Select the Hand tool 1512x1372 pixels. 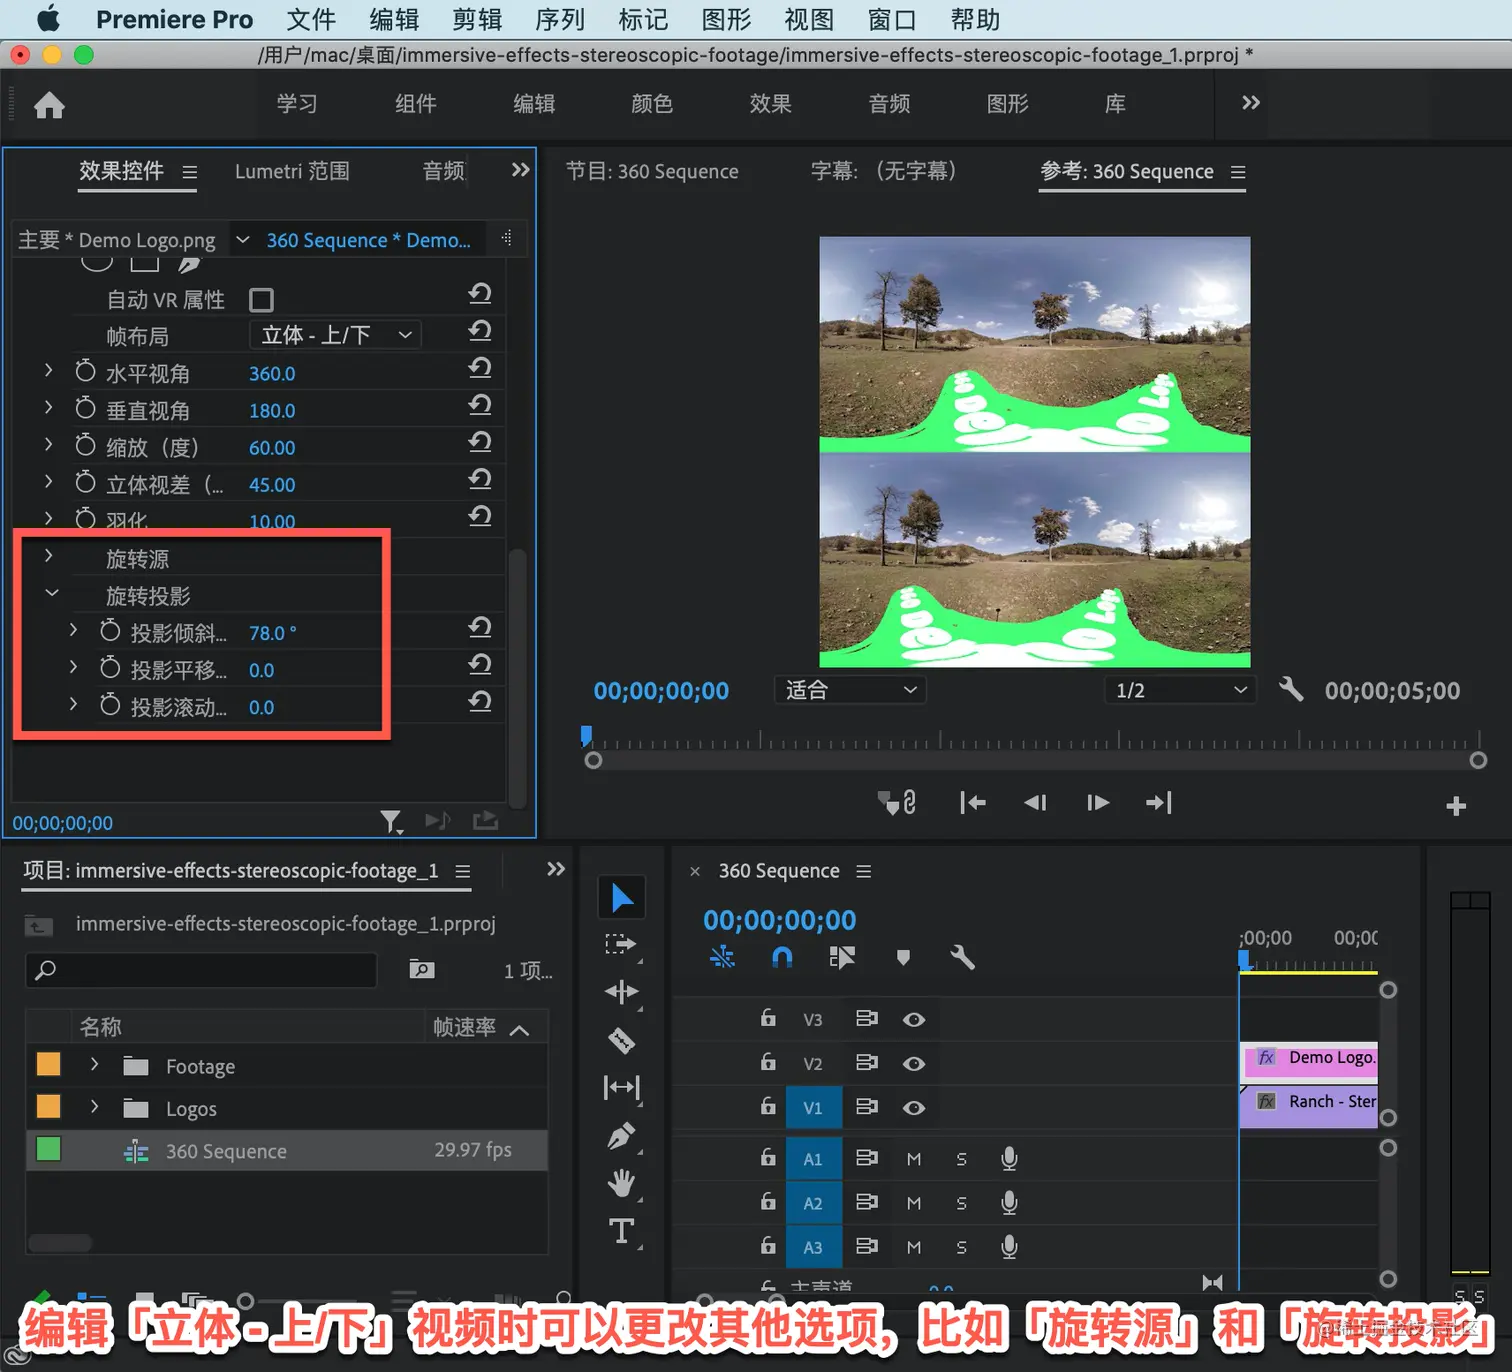(x=622, y=1183)
